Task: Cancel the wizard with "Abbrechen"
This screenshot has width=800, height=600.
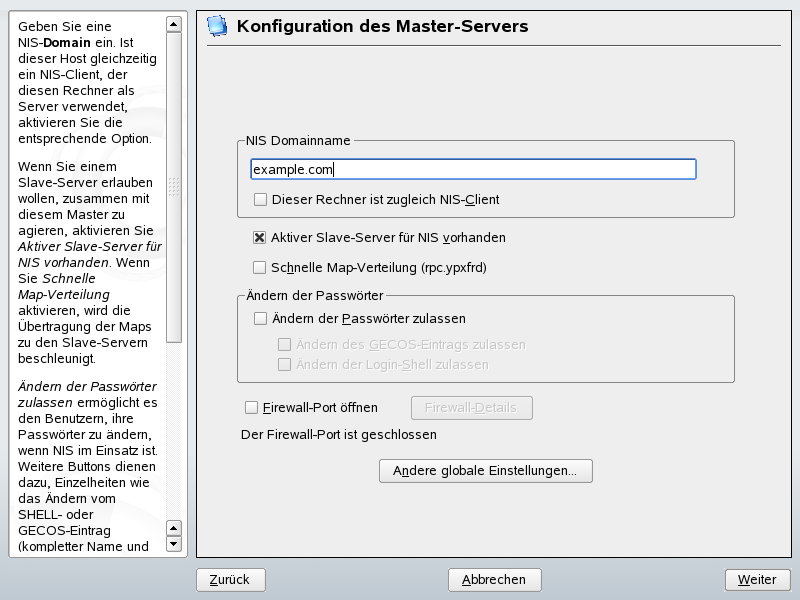Action: click(494, 580)
